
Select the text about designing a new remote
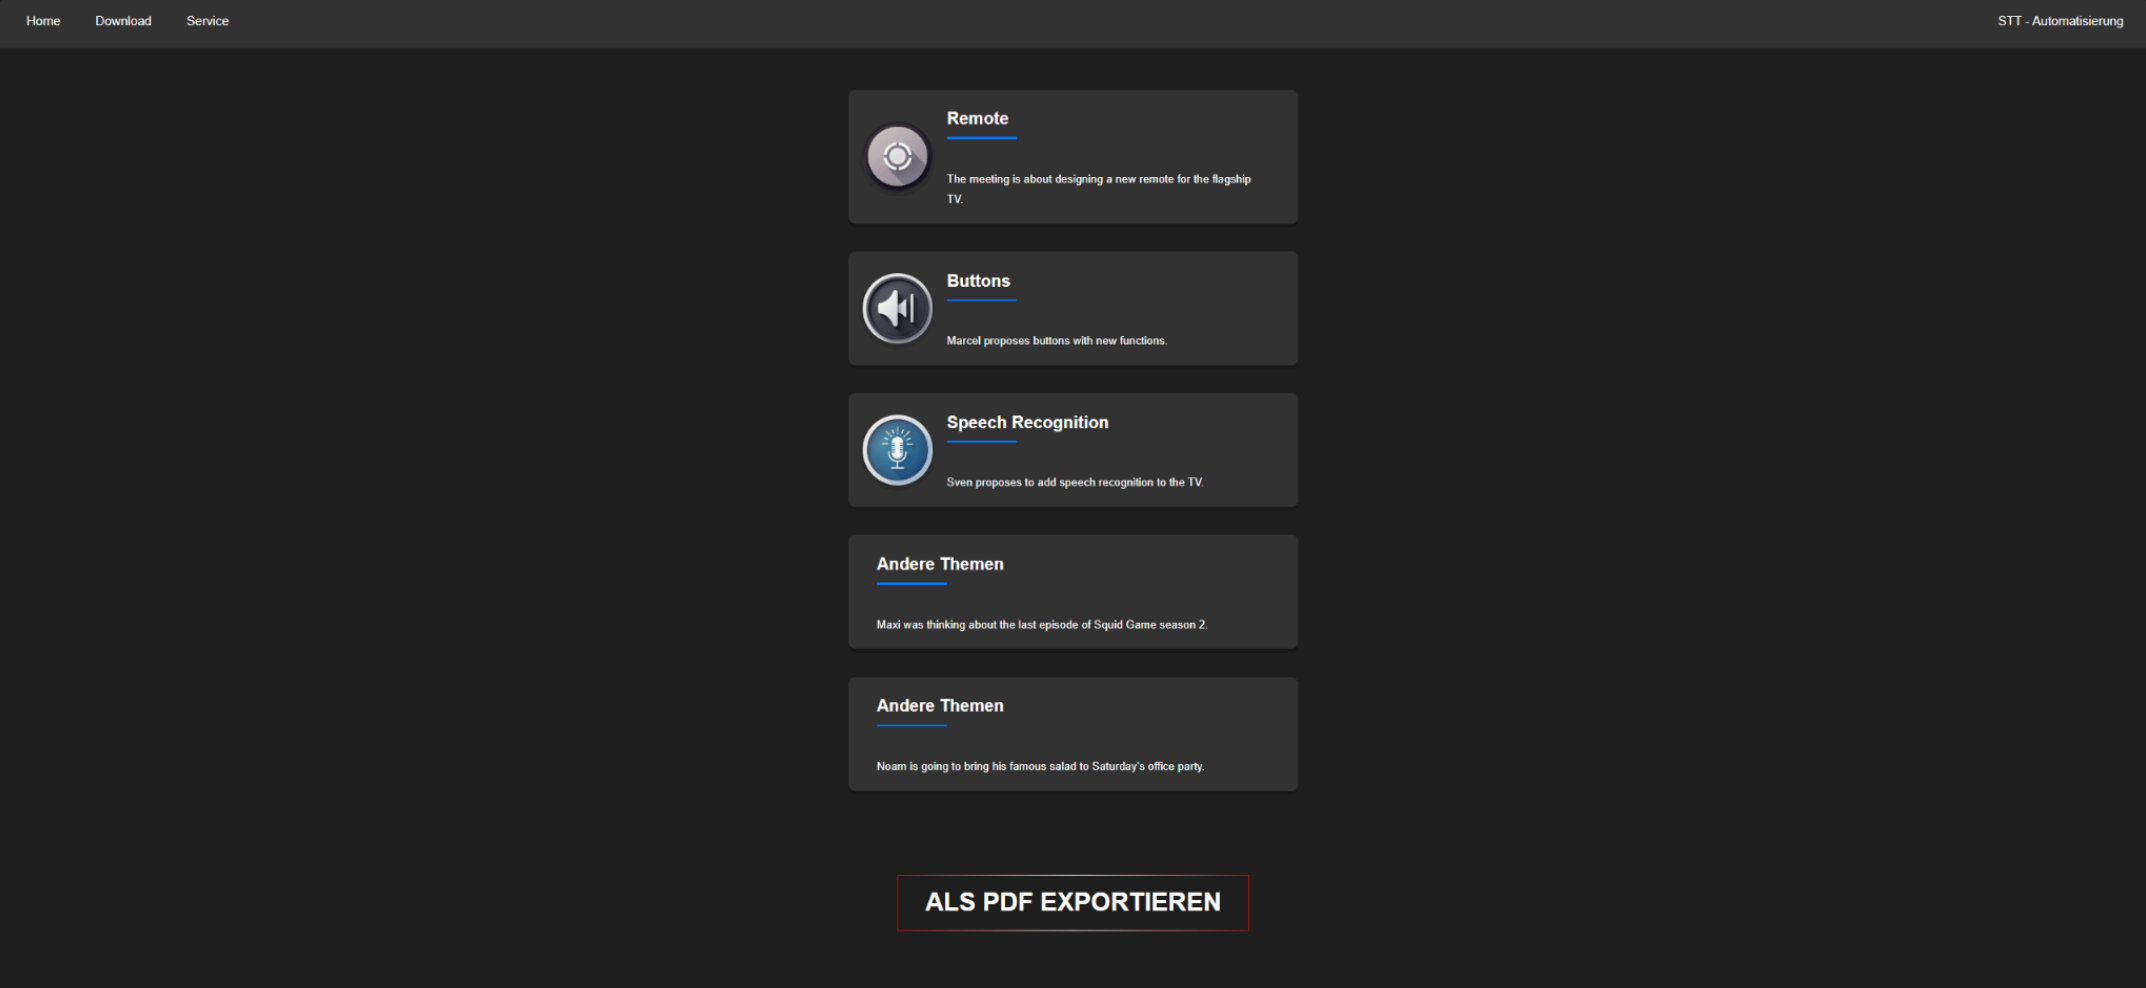[x=1097, y=189]
